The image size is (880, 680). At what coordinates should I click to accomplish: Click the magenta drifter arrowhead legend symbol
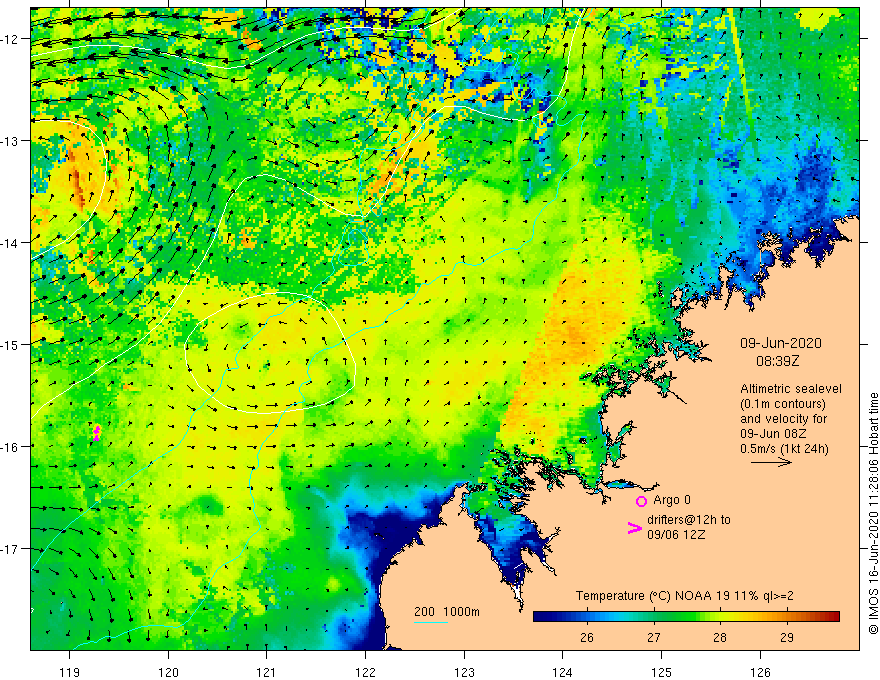point(635,528)
